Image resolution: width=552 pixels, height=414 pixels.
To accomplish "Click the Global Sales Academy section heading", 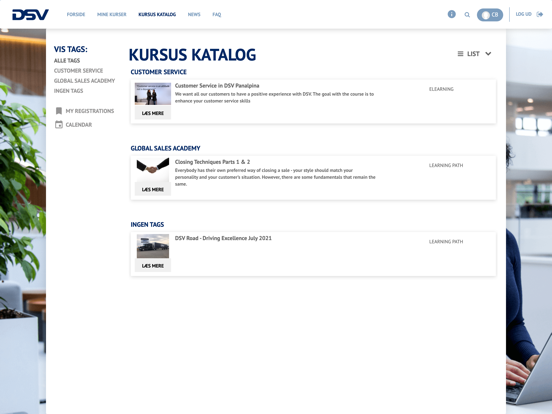I will click(x=165, y=148).
